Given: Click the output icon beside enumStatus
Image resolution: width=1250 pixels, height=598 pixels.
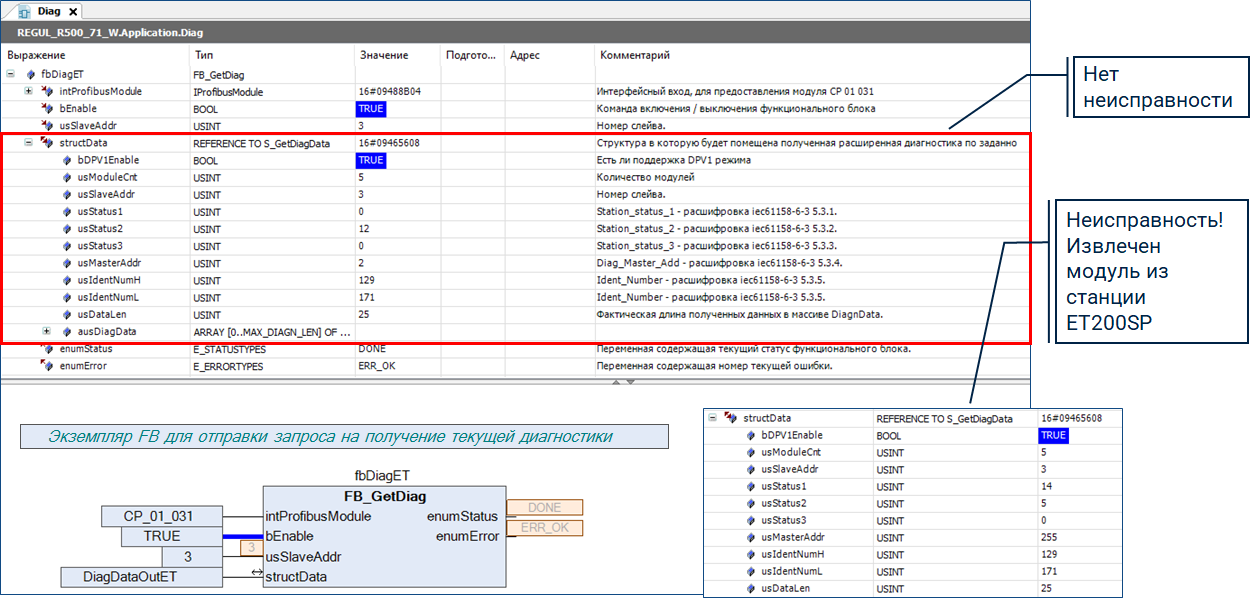Looking at the screenshot, I should pos(46,349).
